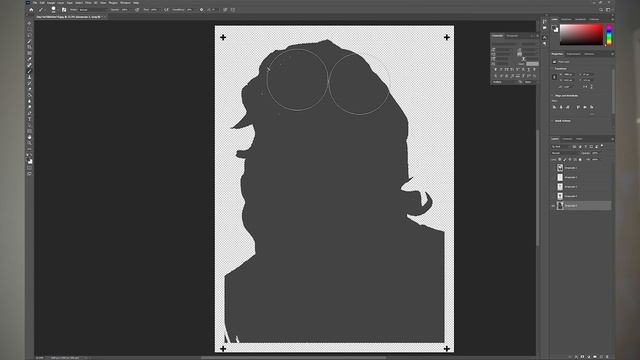Select the Eraser tool

(x=29, y=89)
